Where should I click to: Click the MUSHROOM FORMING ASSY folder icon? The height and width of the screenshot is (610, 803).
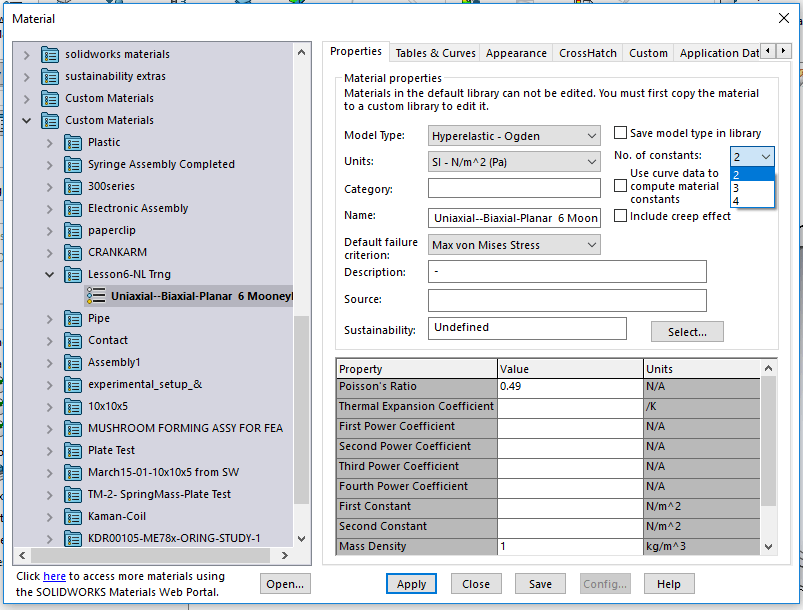(x=73, y=429)
